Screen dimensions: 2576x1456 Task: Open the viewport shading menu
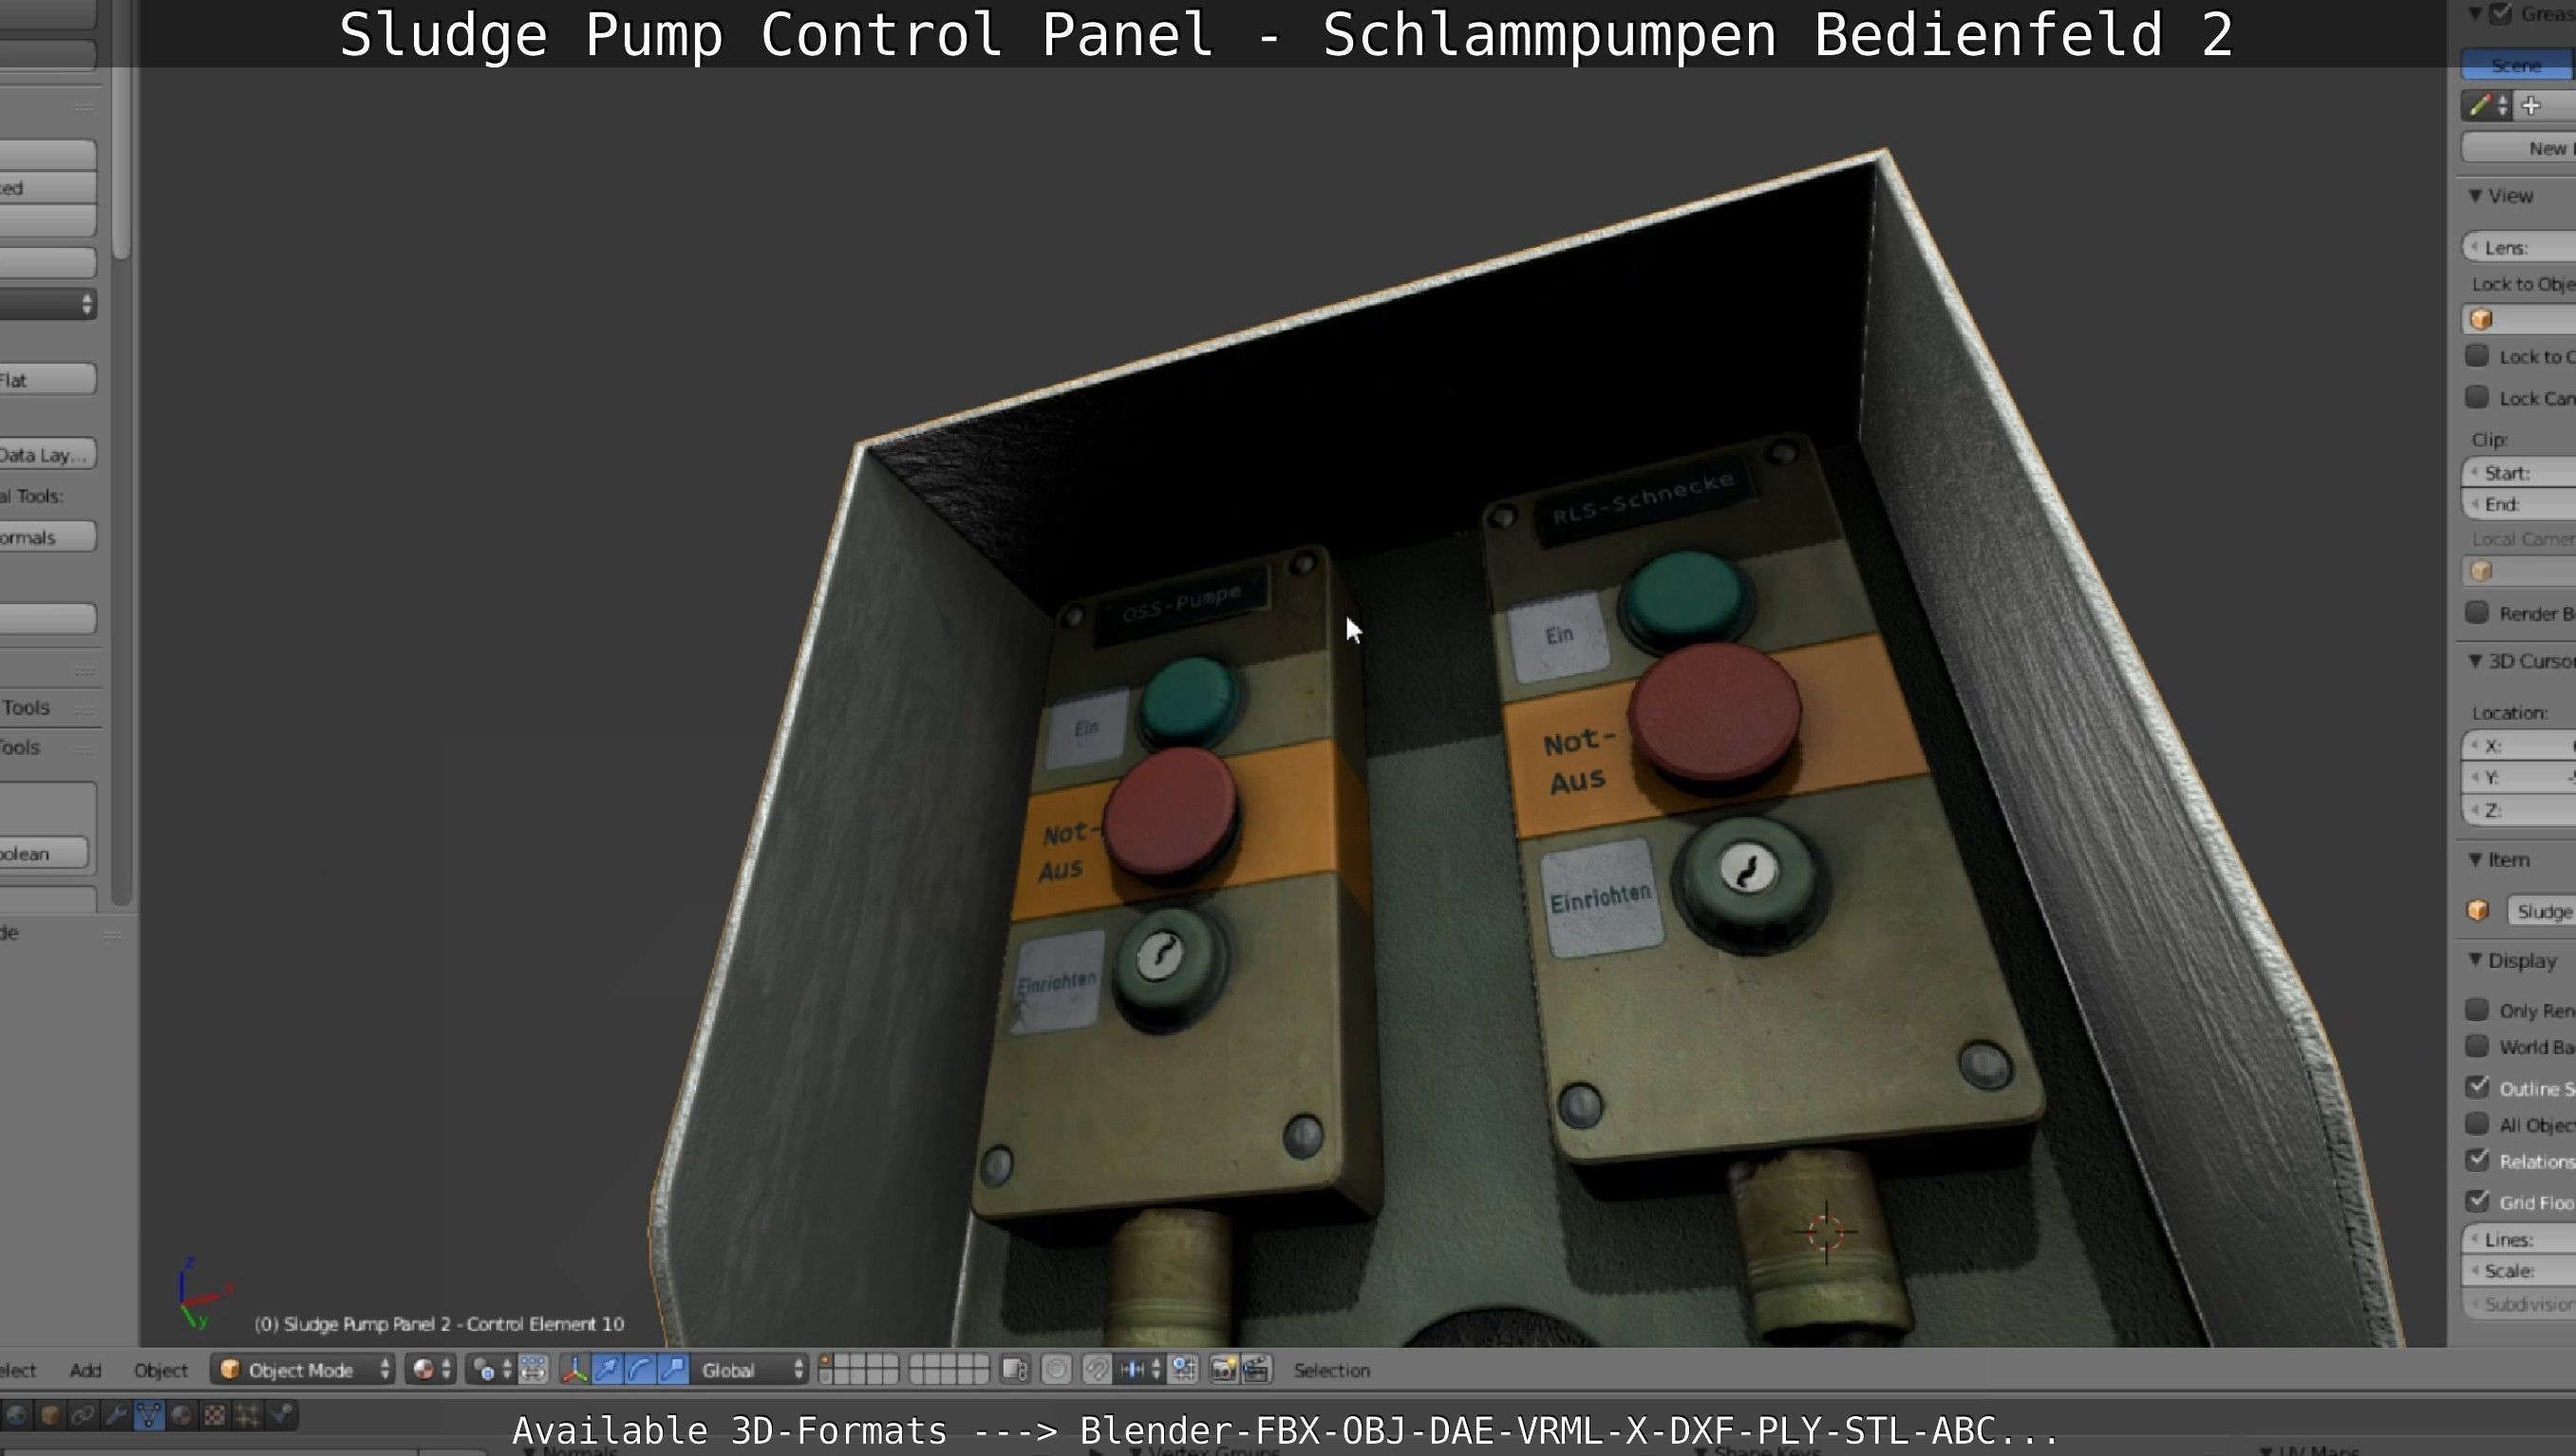(x=433, y=1370)
